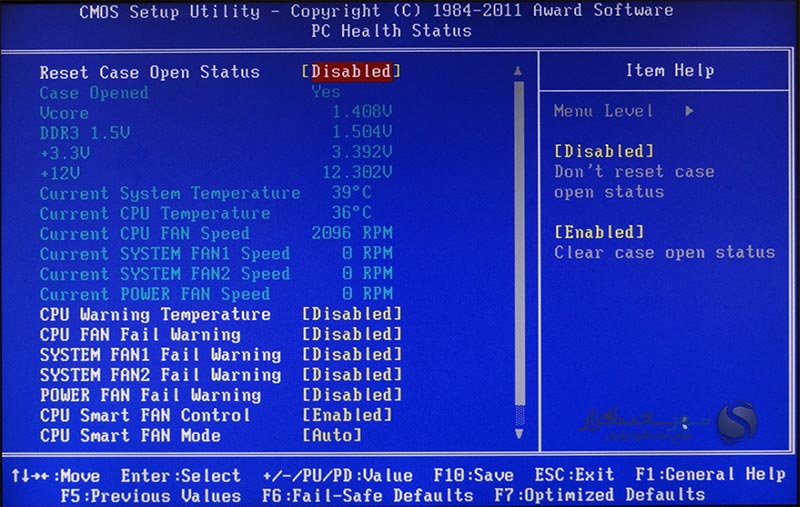This screenshot has width=800, height=507.
Task: Select the Reset Case Open Status [Disabled] value
Action: tap(351, 71)
